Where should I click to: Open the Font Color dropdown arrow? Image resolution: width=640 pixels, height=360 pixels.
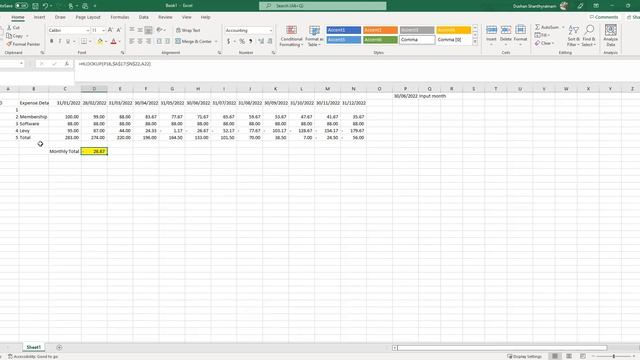pyautogui.click(x=120, y=41)
